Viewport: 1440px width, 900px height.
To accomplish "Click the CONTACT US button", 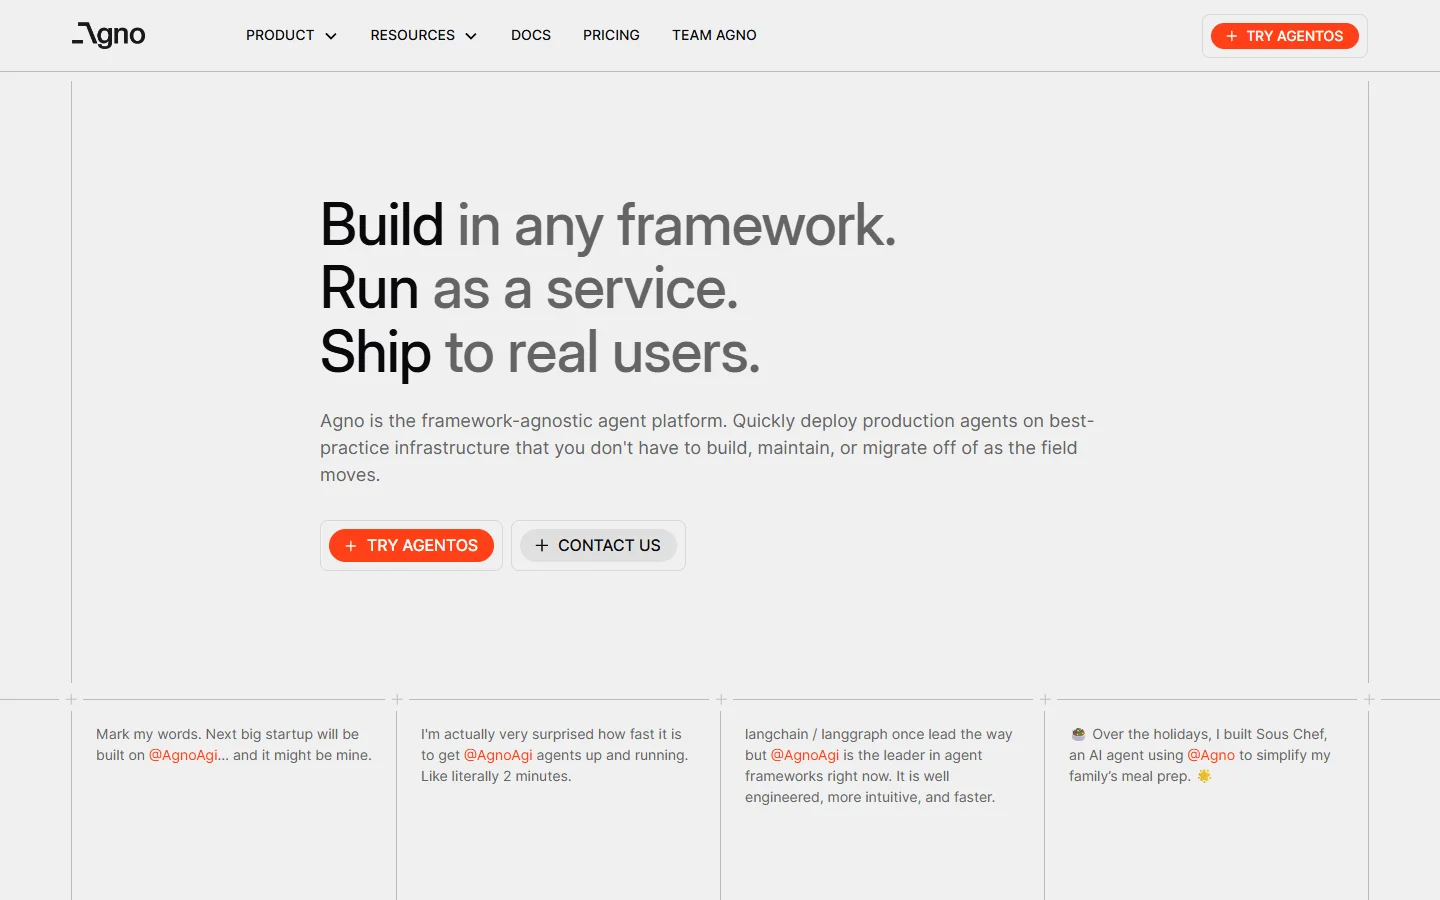I will 598,545.
